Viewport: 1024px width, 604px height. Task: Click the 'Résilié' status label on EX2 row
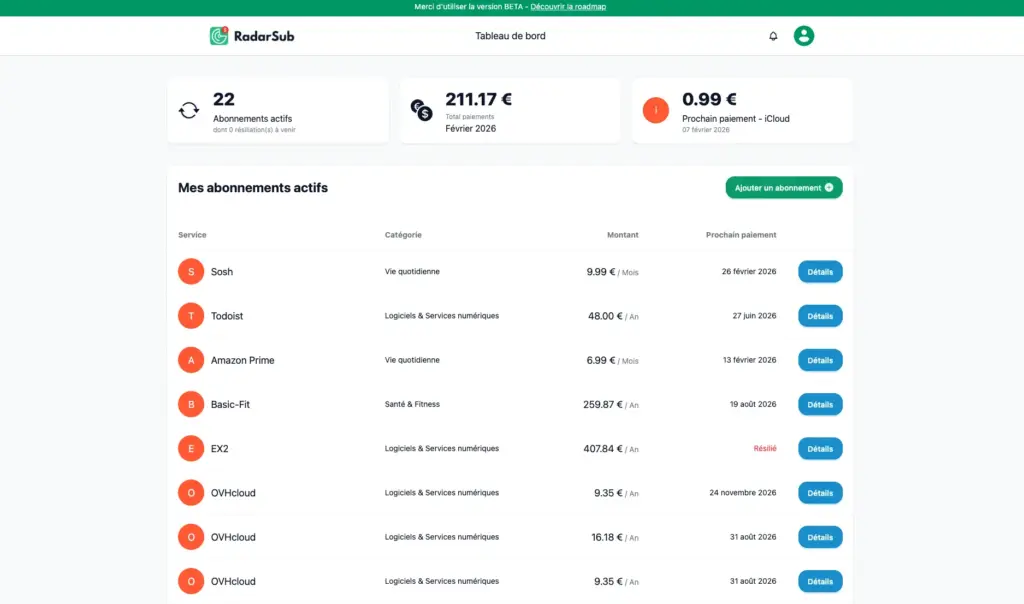click(766, 448)
